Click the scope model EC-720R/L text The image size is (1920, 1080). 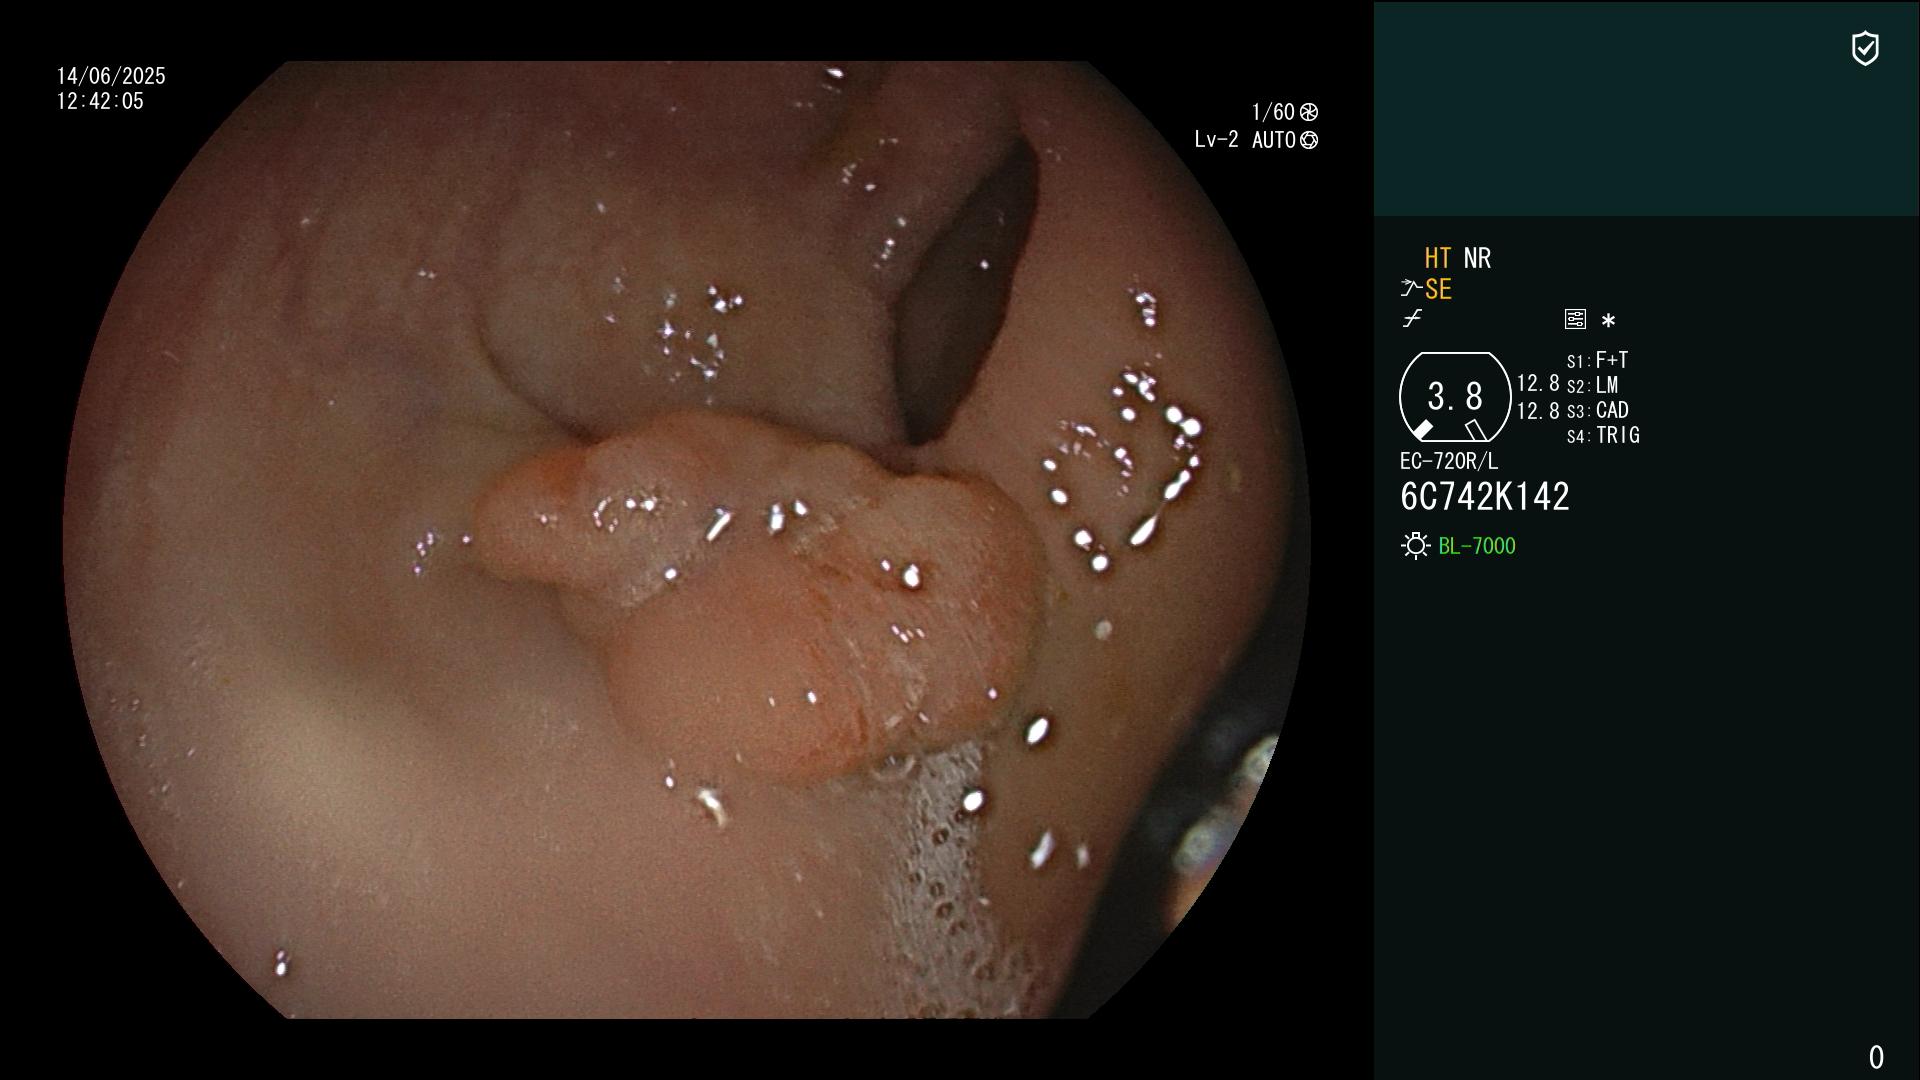pyautogui.click(x=1449, y=461)
